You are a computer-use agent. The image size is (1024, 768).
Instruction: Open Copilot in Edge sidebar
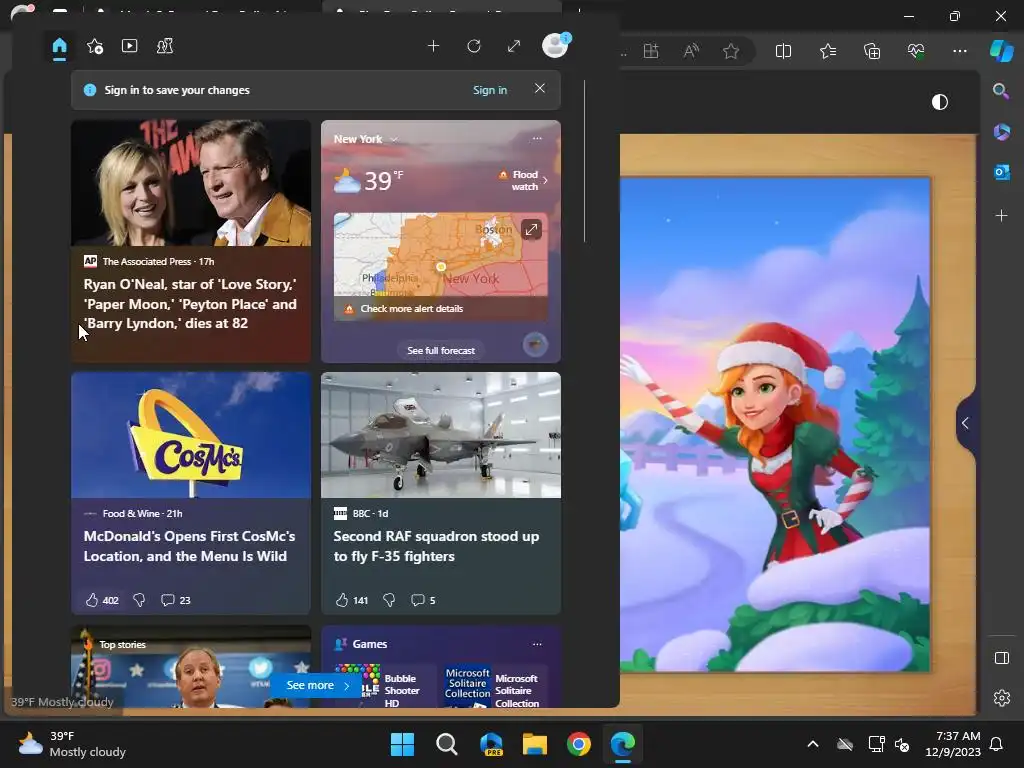[1001, 51]
